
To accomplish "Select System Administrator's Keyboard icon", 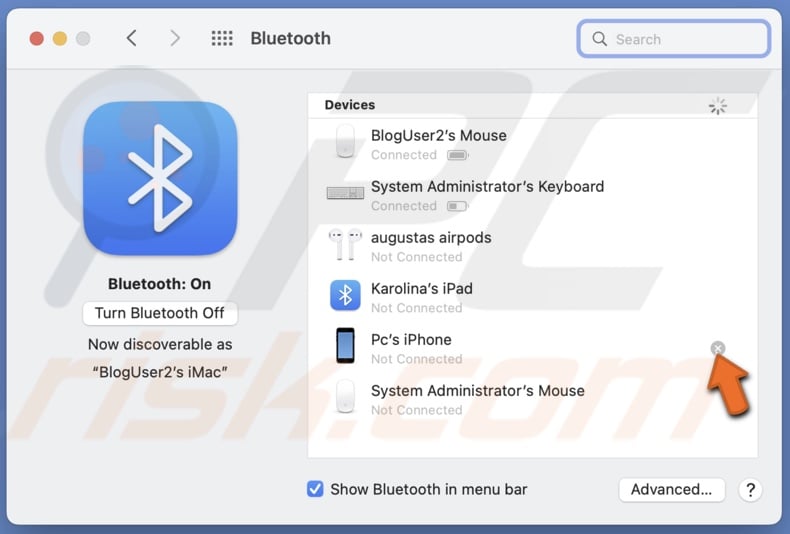I will 345,193.
